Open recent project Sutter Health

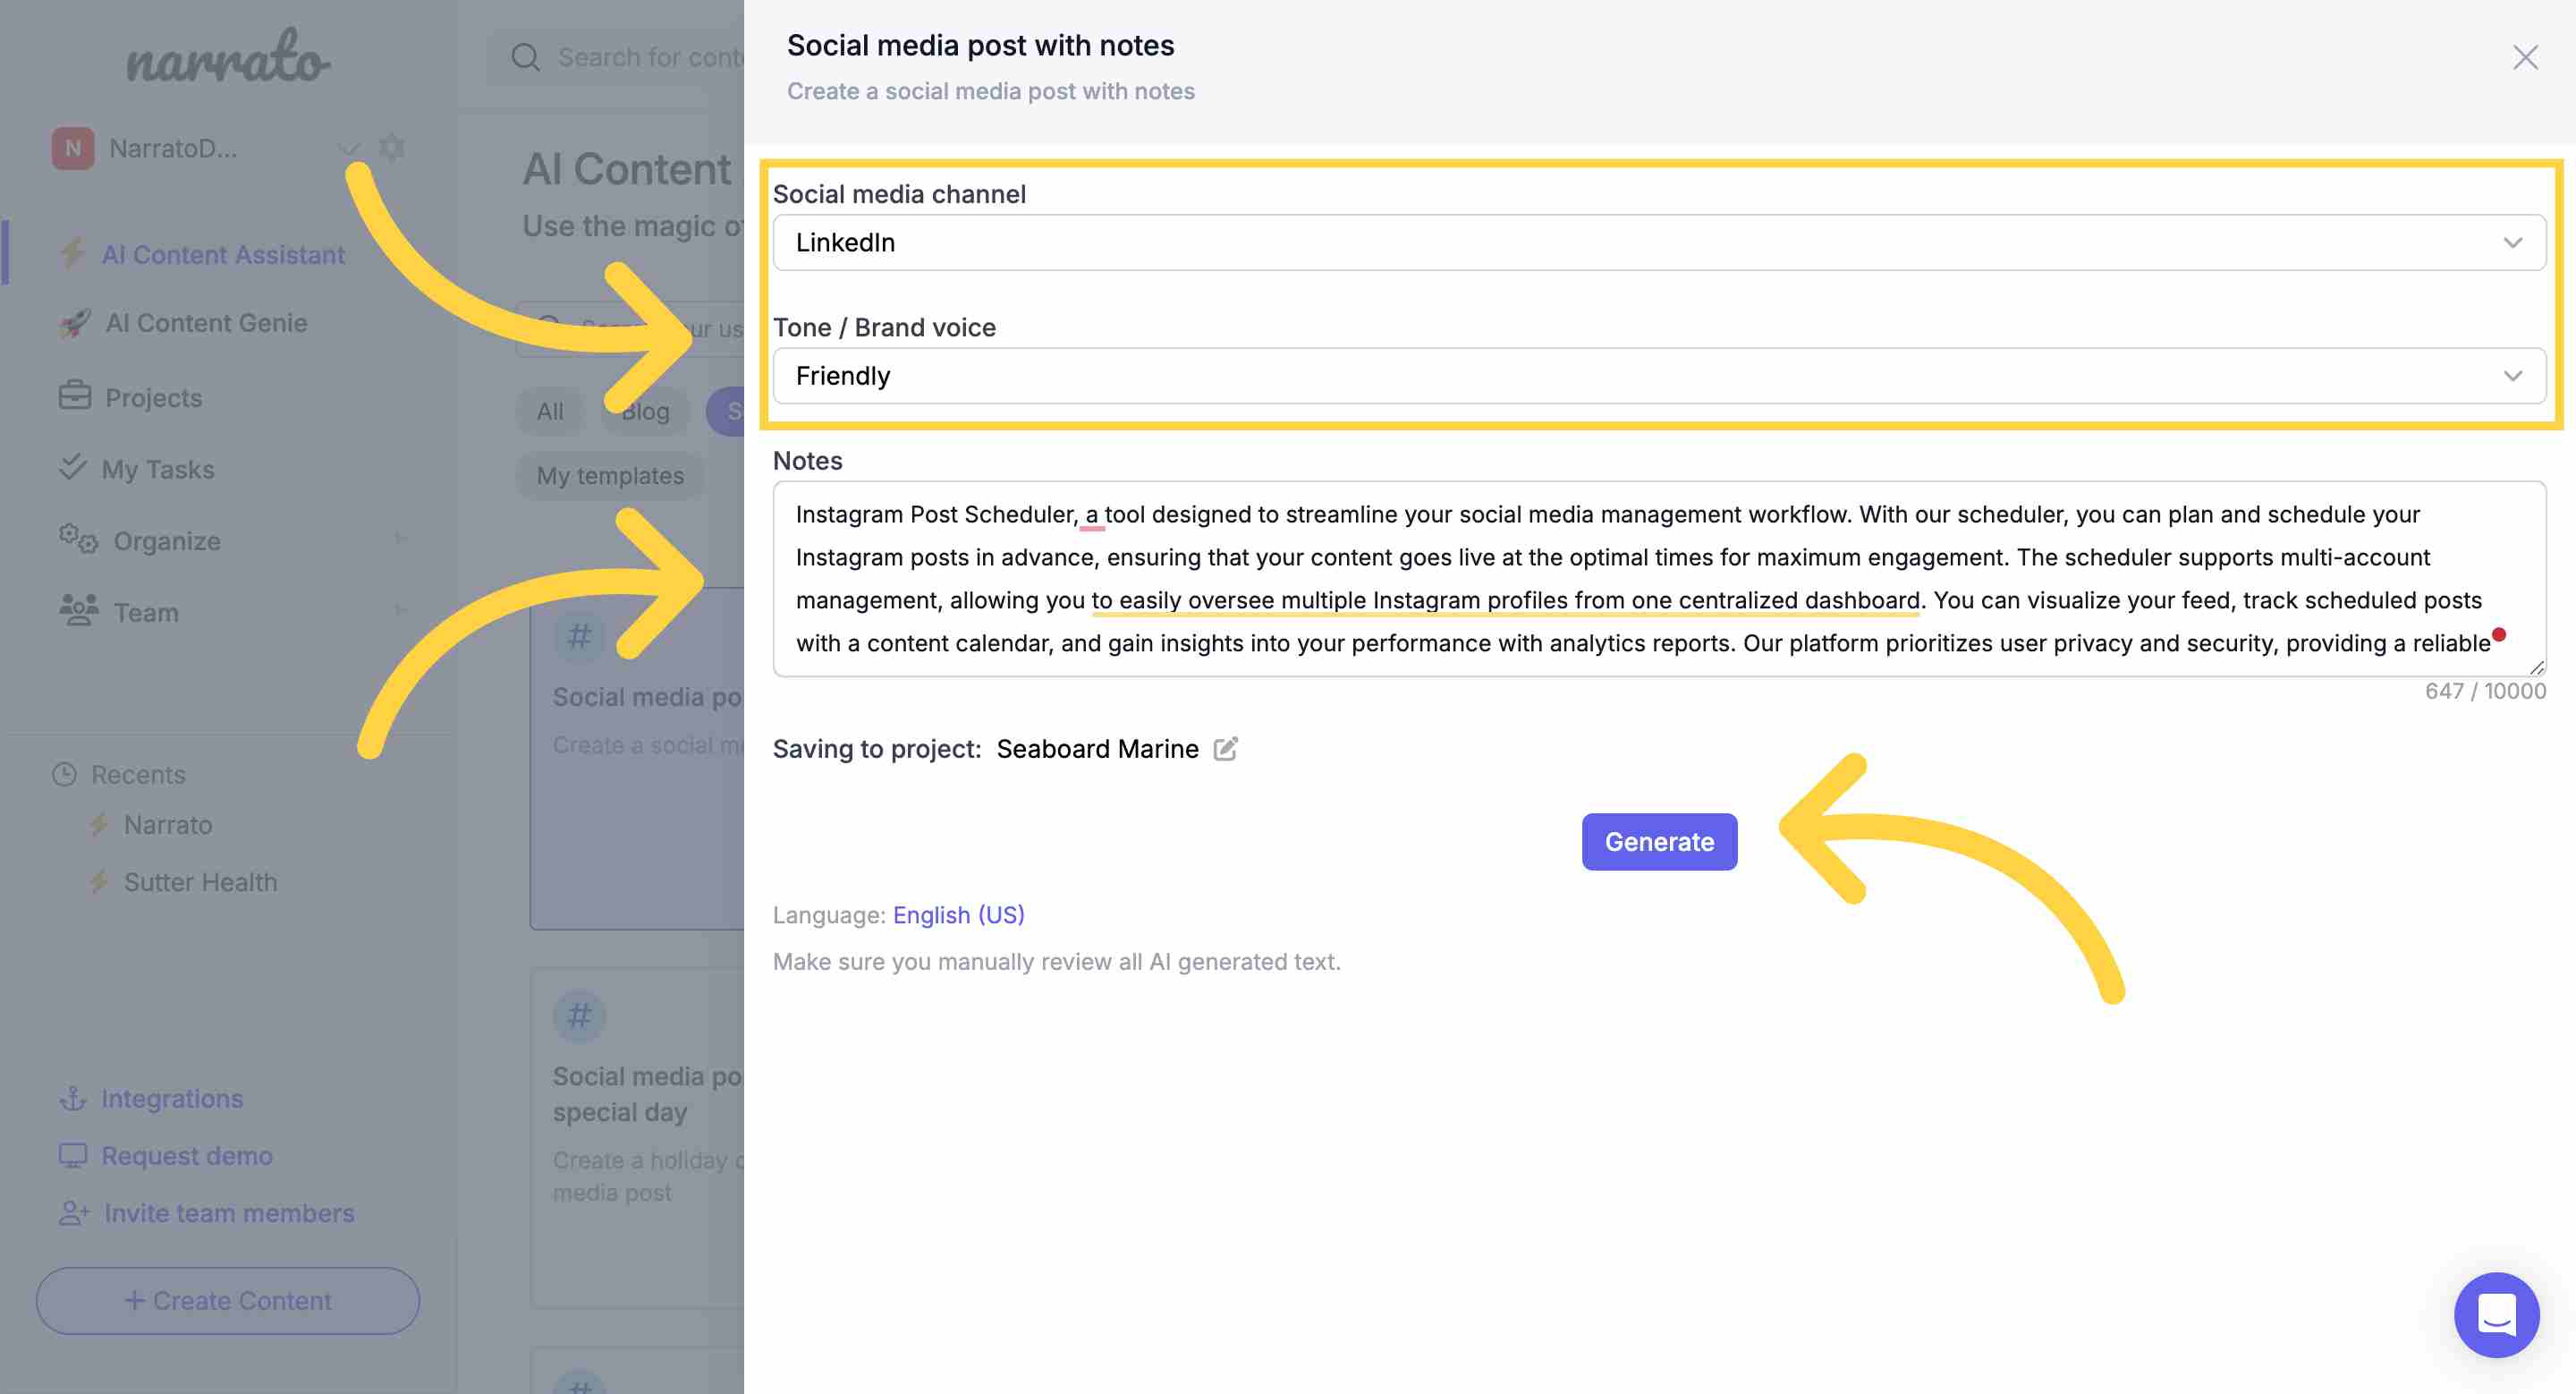click(200, 882)
